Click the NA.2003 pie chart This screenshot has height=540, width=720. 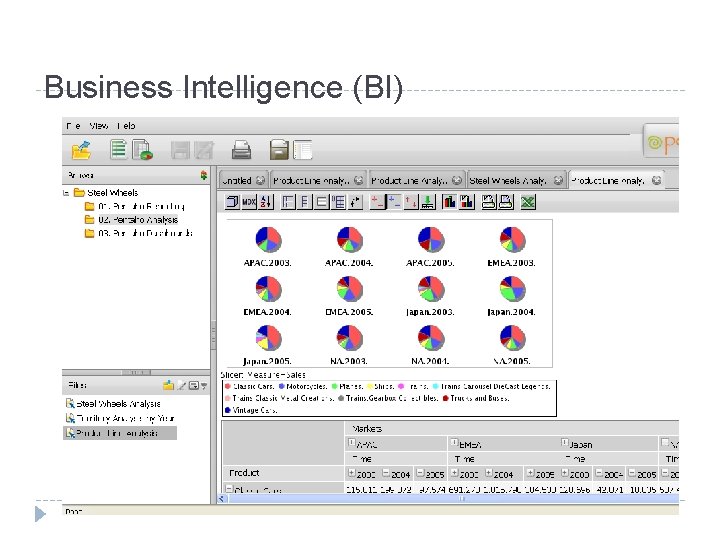click(349, 338)
